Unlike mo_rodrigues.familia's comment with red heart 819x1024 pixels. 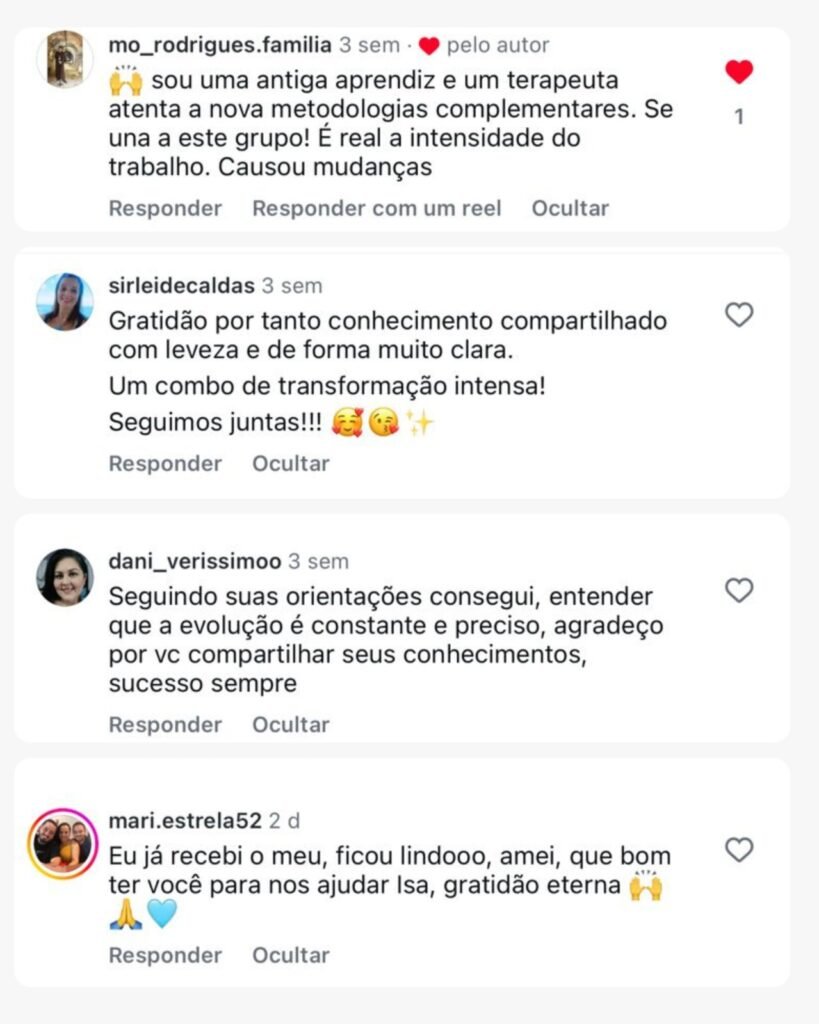coord(739,72)
